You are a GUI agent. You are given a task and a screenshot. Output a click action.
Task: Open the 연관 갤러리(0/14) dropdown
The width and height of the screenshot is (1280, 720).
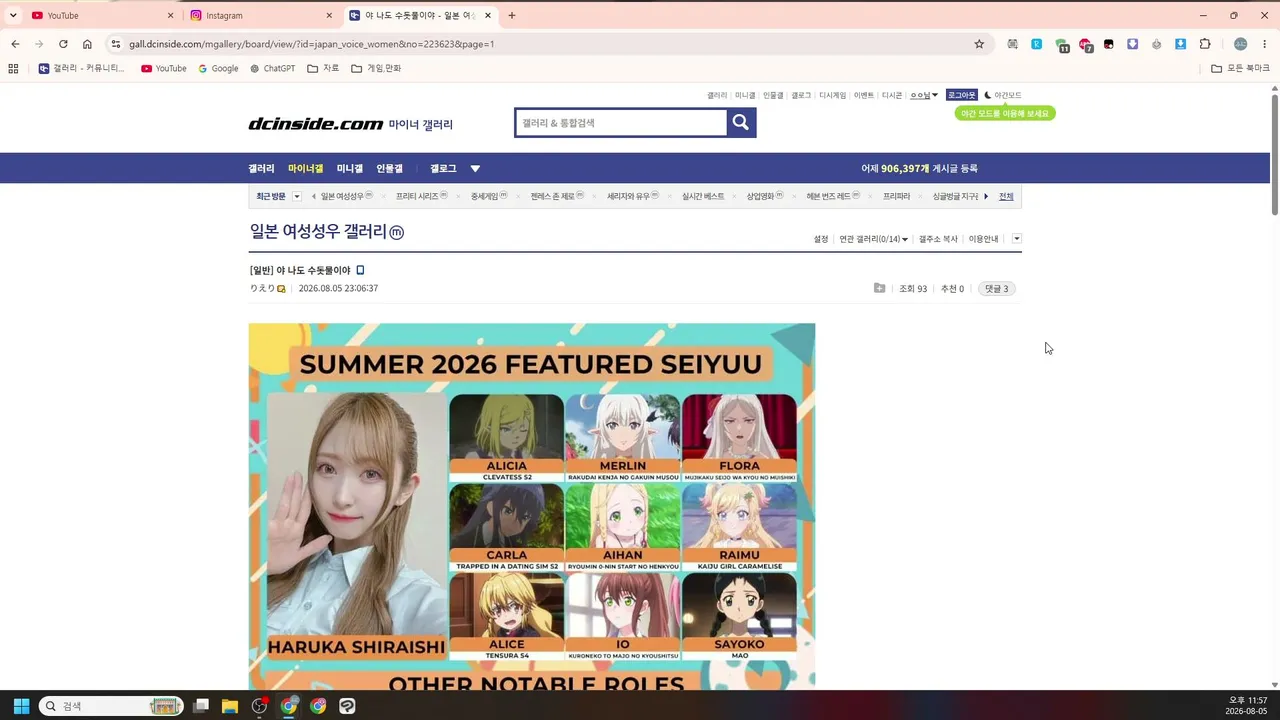(x=874, y=239)
